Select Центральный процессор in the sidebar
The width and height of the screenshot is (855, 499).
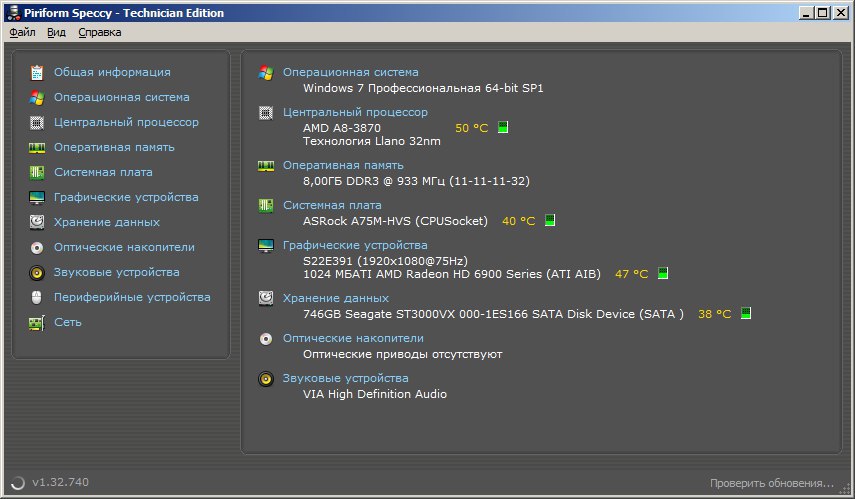click(x=126, y=123)
